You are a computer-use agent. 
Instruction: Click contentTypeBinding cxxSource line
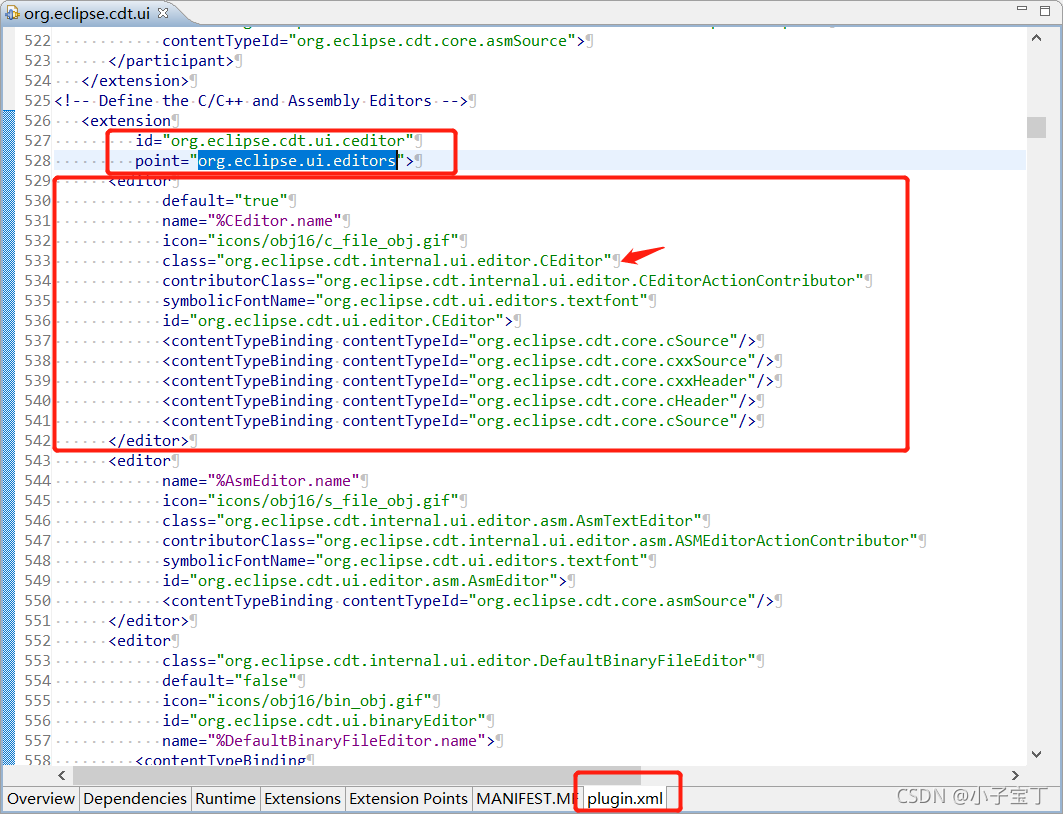click(468, 361)
